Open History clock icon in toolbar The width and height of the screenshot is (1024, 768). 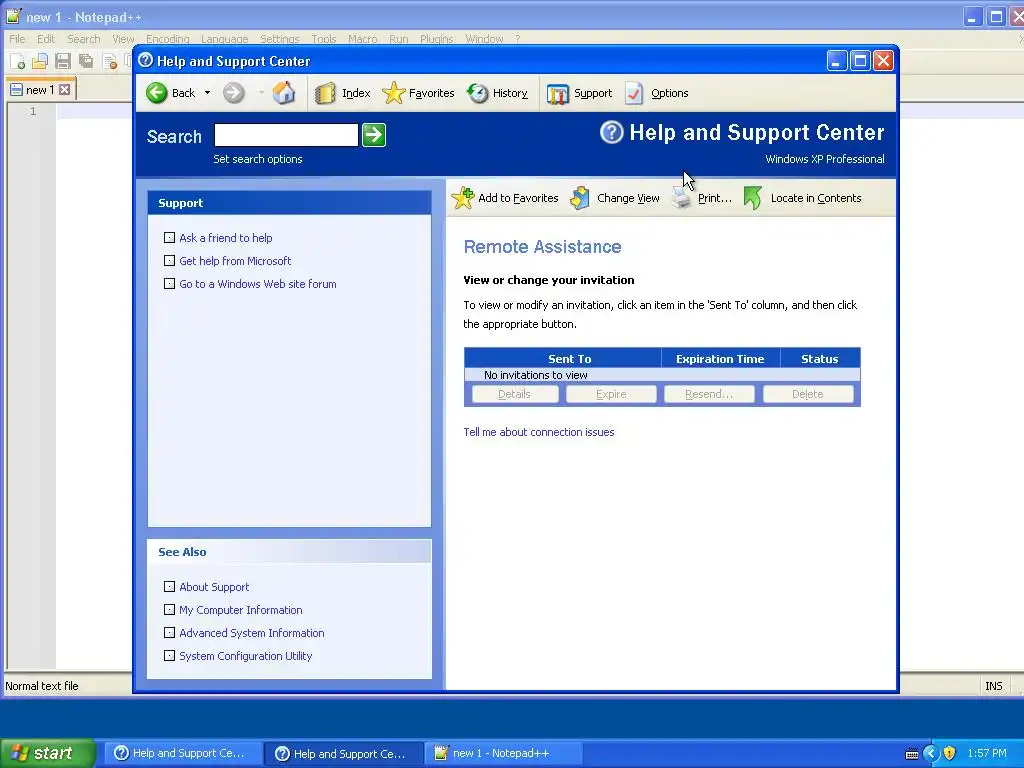pyautogui.click(x=477, y=93)
